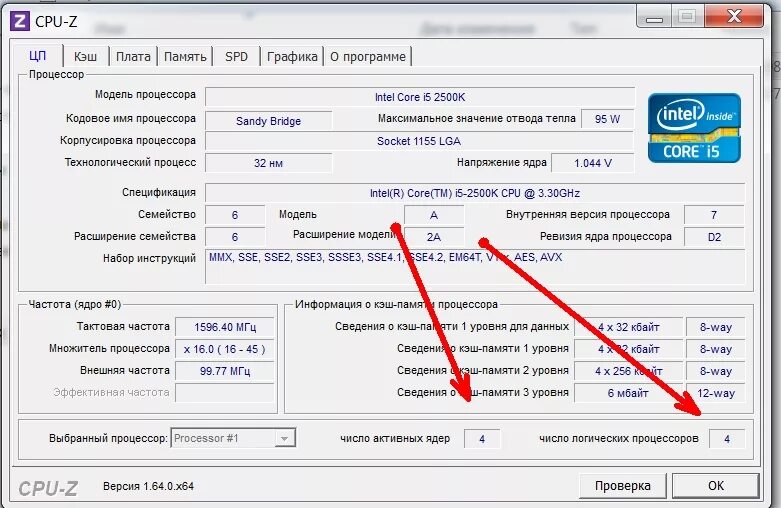Viewport: 781px width, 508px height.
Task: Switch to the Плата tab
Action: [x=133, y=56]
